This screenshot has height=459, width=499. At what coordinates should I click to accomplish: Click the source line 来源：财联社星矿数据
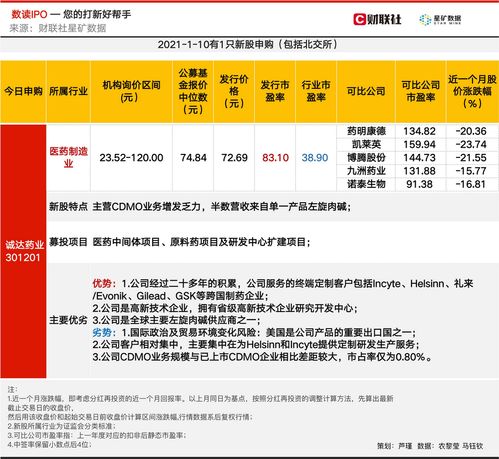coord(58,28)
